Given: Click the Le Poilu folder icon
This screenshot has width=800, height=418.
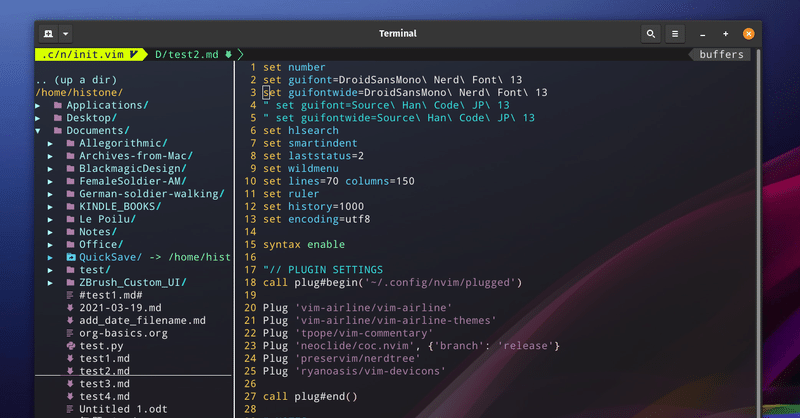Looking at the screenshot, I should (70, 219).
